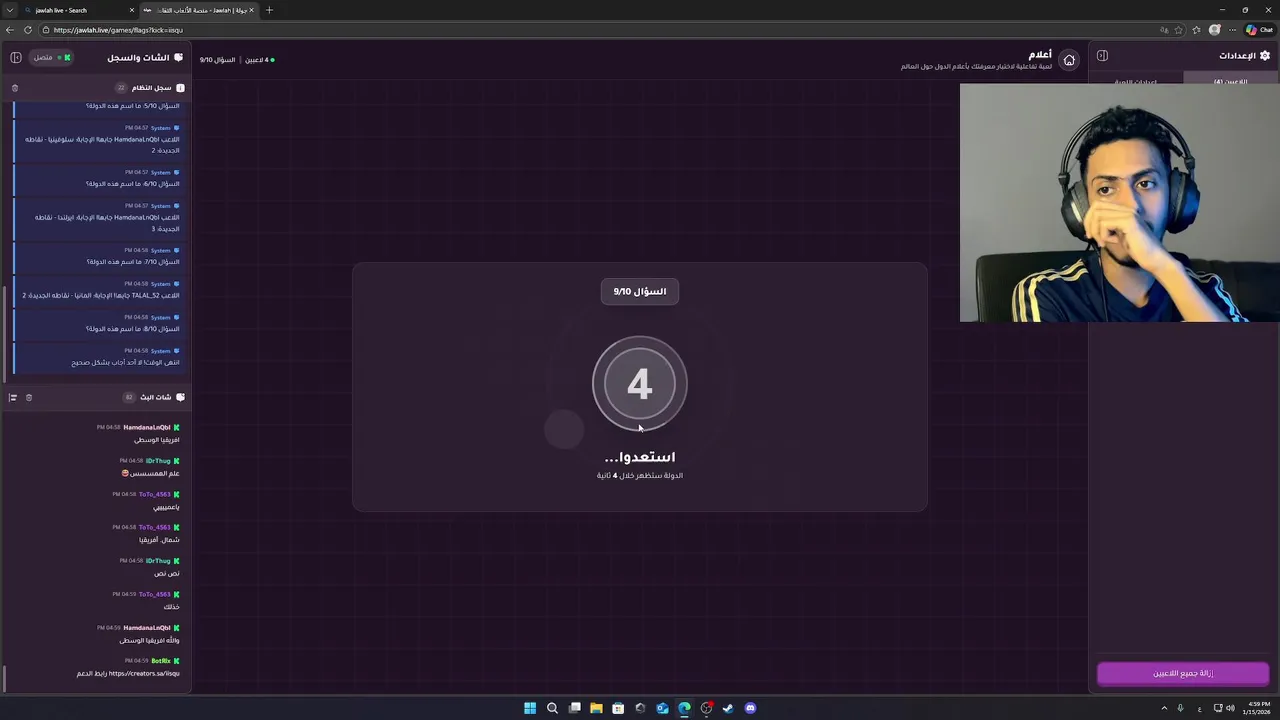This screenshot has height=720, width=1280.
Task: Click the متصل connection status badge
Action: 51,57
